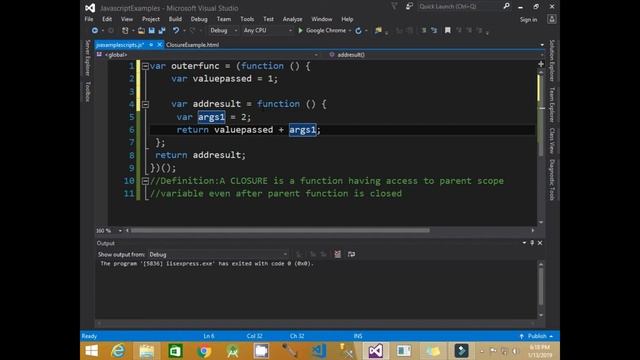Collapse the outerfunc function on line 1
The height and width of the screenshot is (360, 640).
pyautogui.click(x=145, y=66)
